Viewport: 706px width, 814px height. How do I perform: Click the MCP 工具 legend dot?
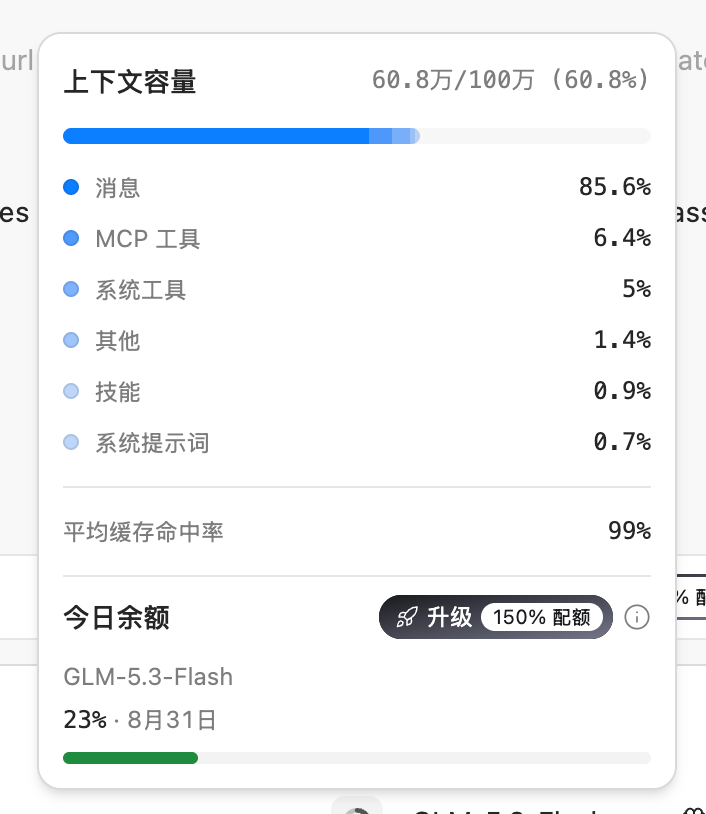pyautogui.click(x=71, y=238)
